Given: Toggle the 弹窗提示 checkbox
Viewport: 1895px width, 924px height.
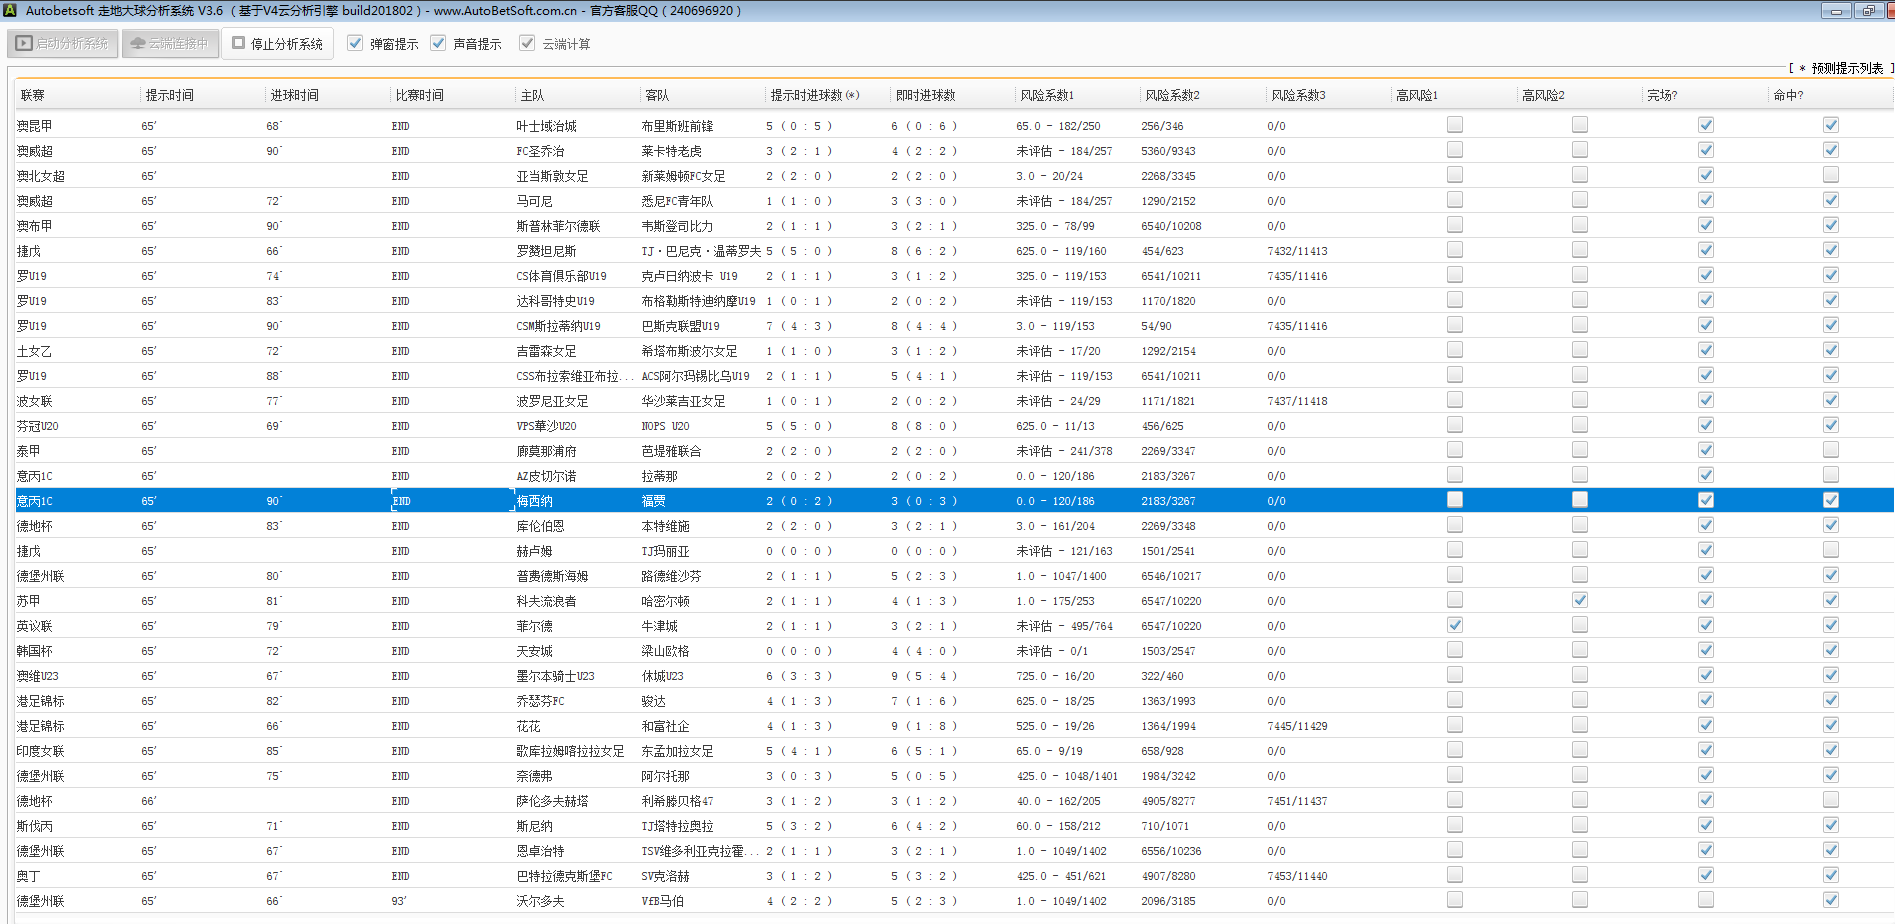Looking at the screenshot, I should click(x=355, y=43).
